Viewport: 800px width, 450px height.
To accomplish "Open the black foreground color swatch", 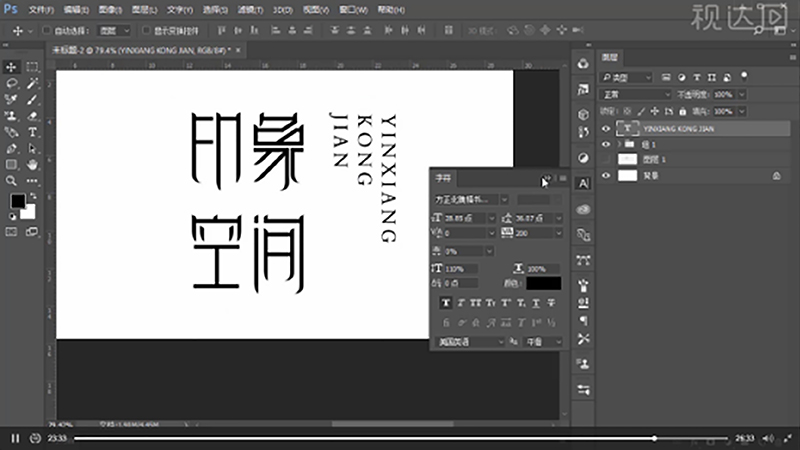I will click(17, 201).
